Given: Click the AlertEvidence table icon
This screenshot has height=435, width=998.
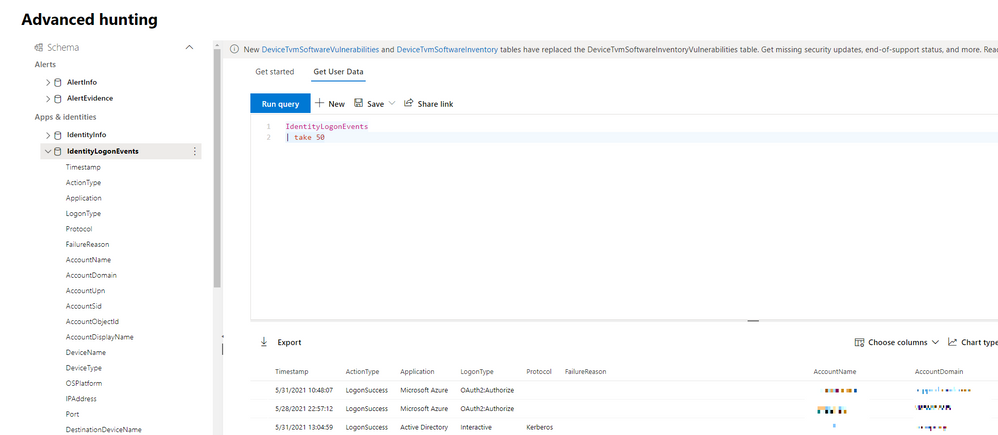Looking at the screenshot, I should (58, 99).
